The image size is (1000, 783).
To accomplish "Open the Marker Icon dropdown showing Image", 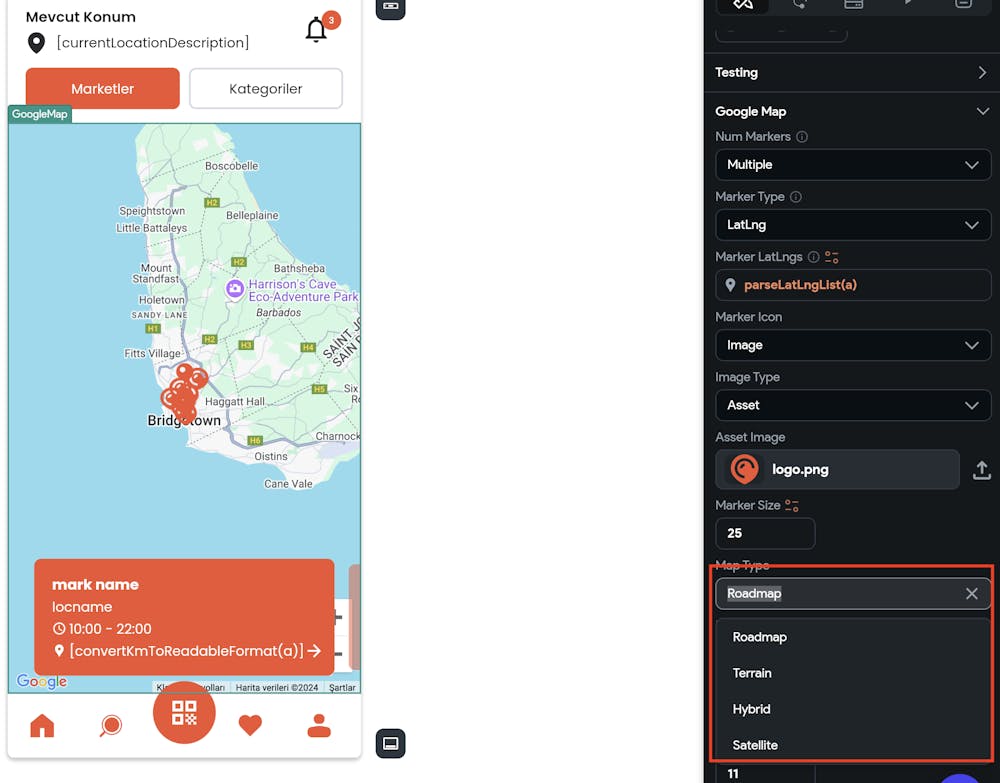I will tap(853, 345).
